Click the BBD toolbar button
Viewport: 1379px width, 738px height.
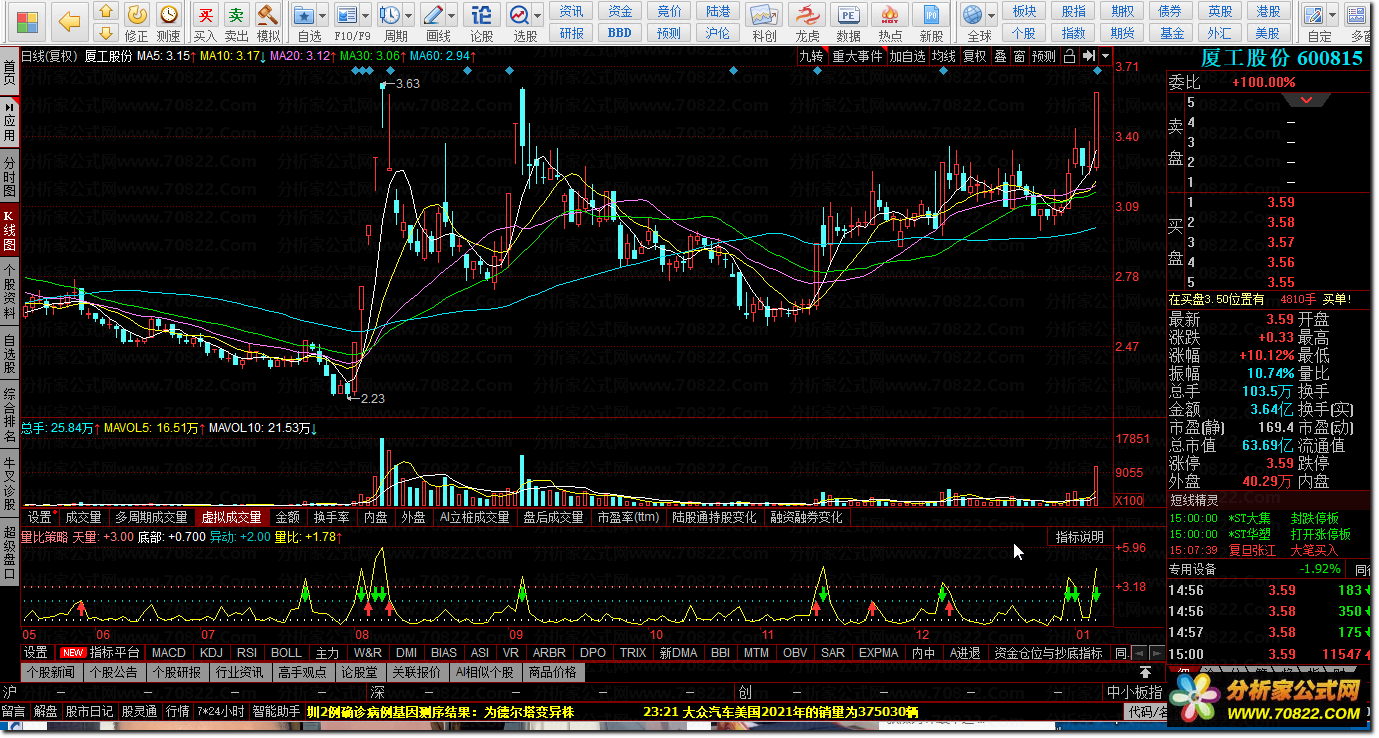click(620, 32)
